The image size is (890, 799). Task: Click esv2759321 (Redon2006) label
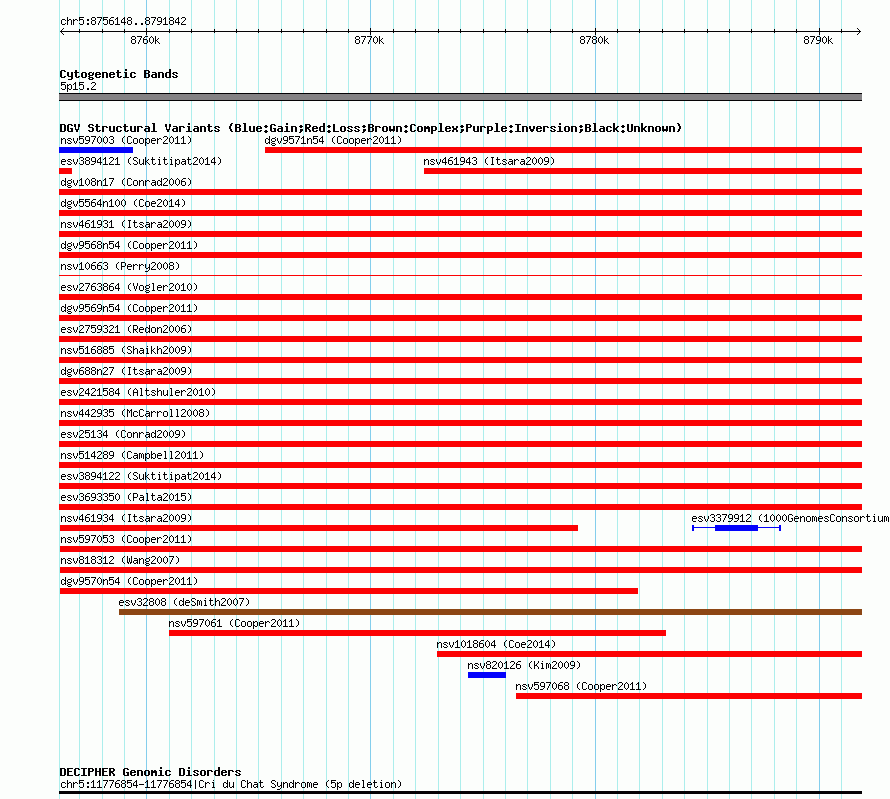point(126,329)
